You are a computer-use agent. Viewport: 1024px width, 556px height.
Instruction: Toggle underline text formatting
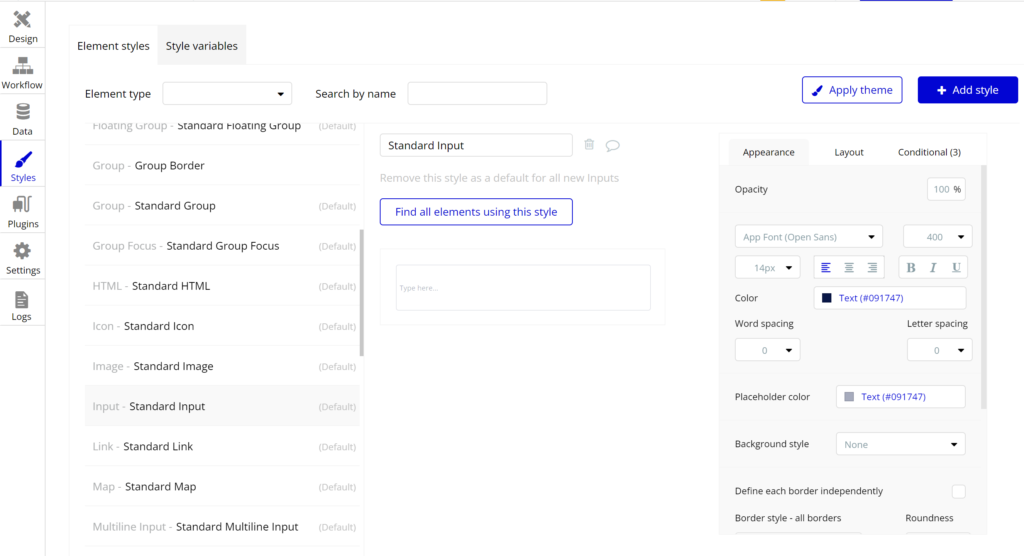956,267
